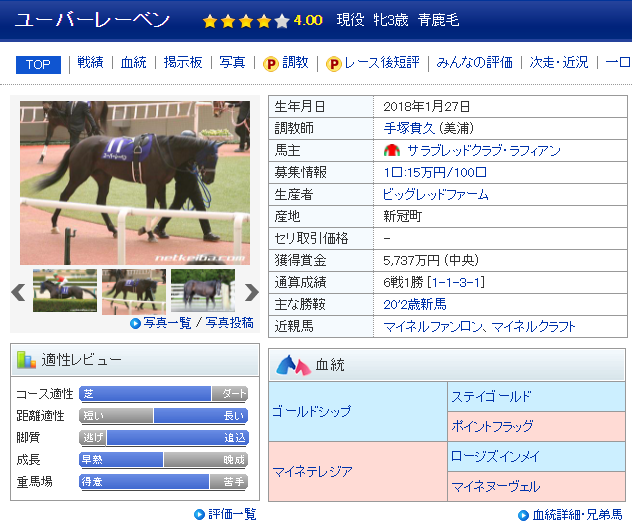Open 1口:15万円/100口 recruitment link
632x530 pixels.
435,173
